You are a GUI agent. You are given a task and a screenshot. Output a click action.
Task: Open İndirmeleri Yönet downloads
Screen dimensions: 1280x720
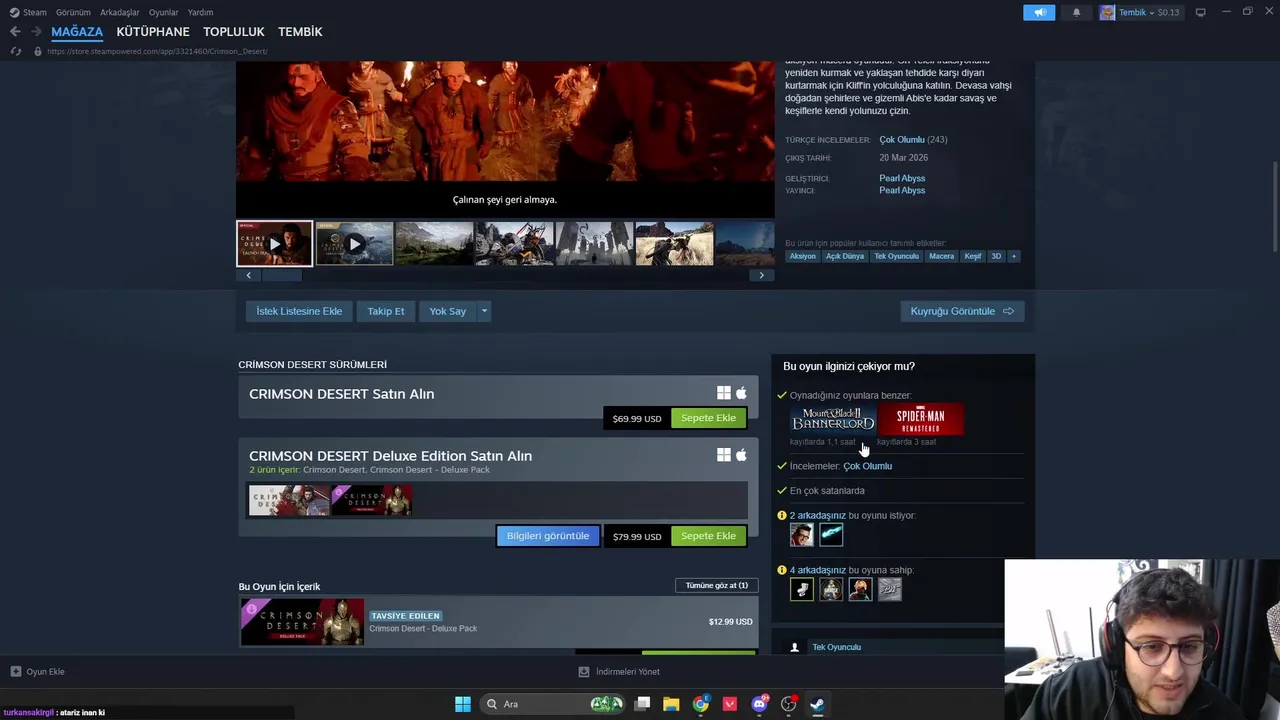(x=619, y=672)
